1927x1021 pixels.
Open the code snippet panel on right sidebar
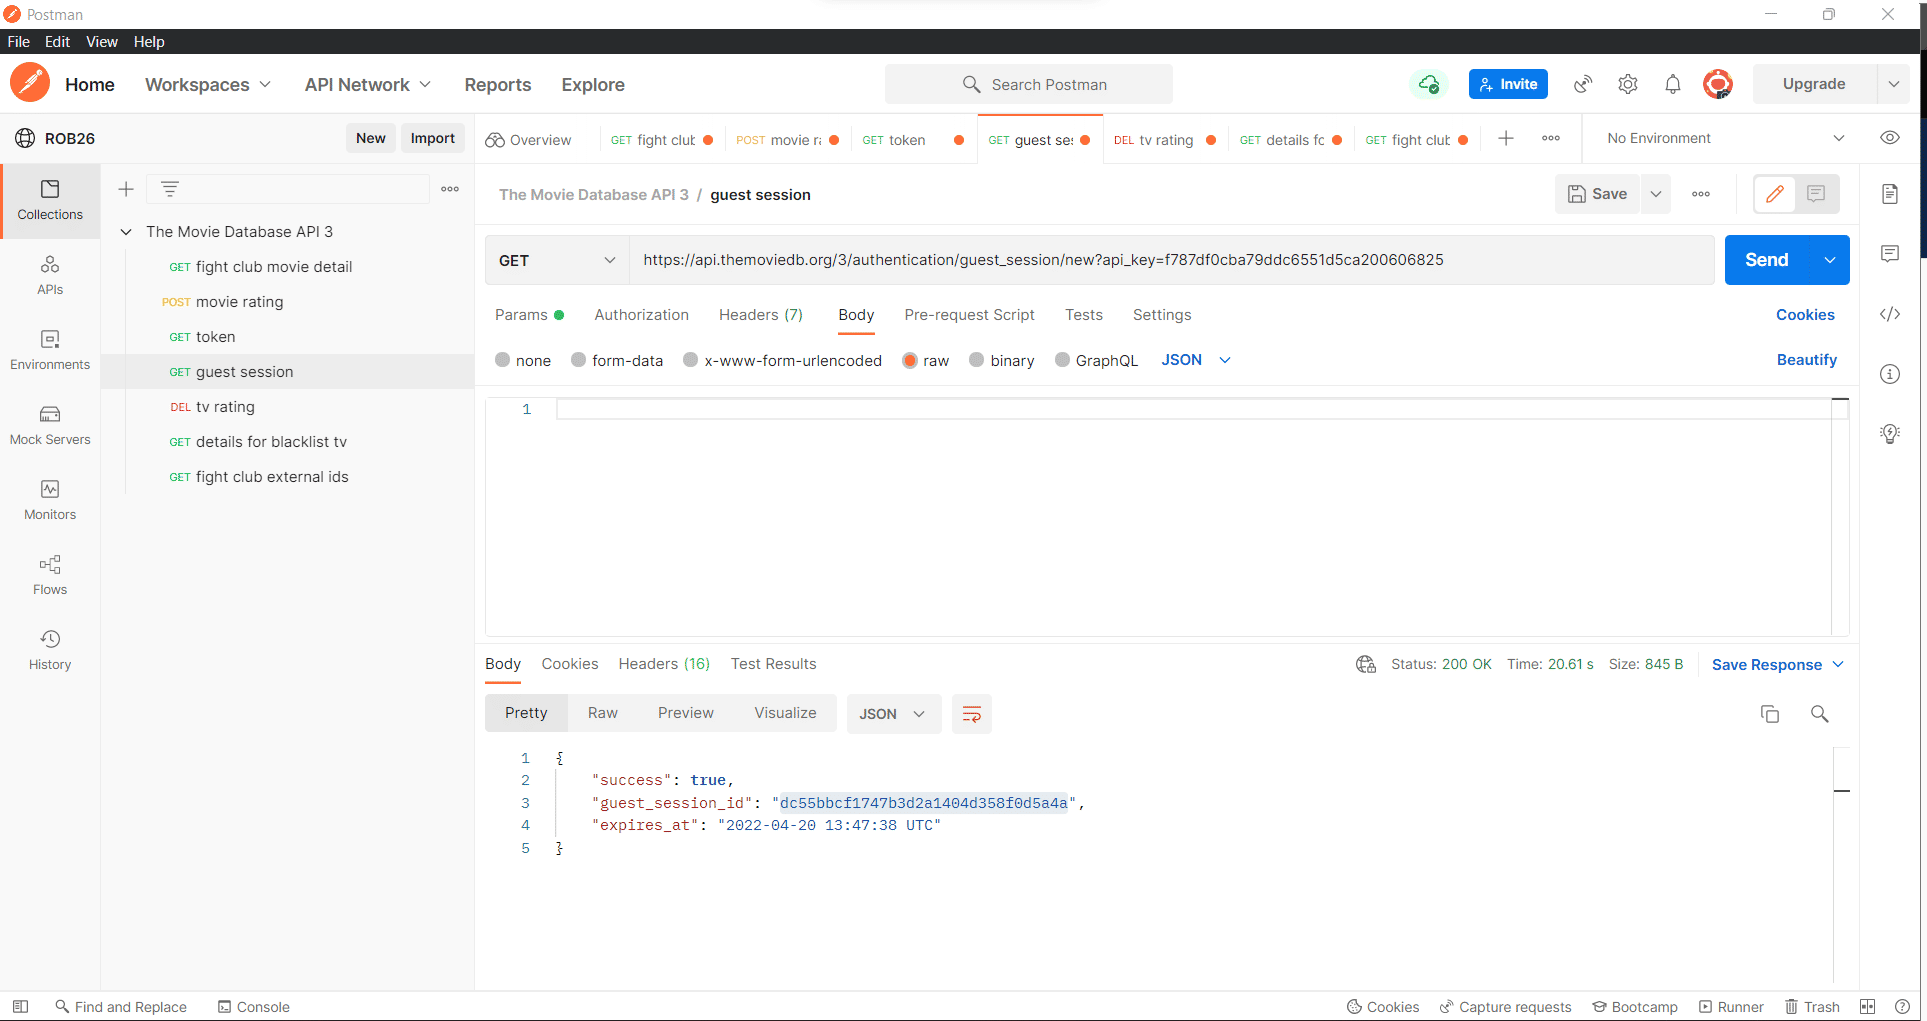[x=1891, y=314]
